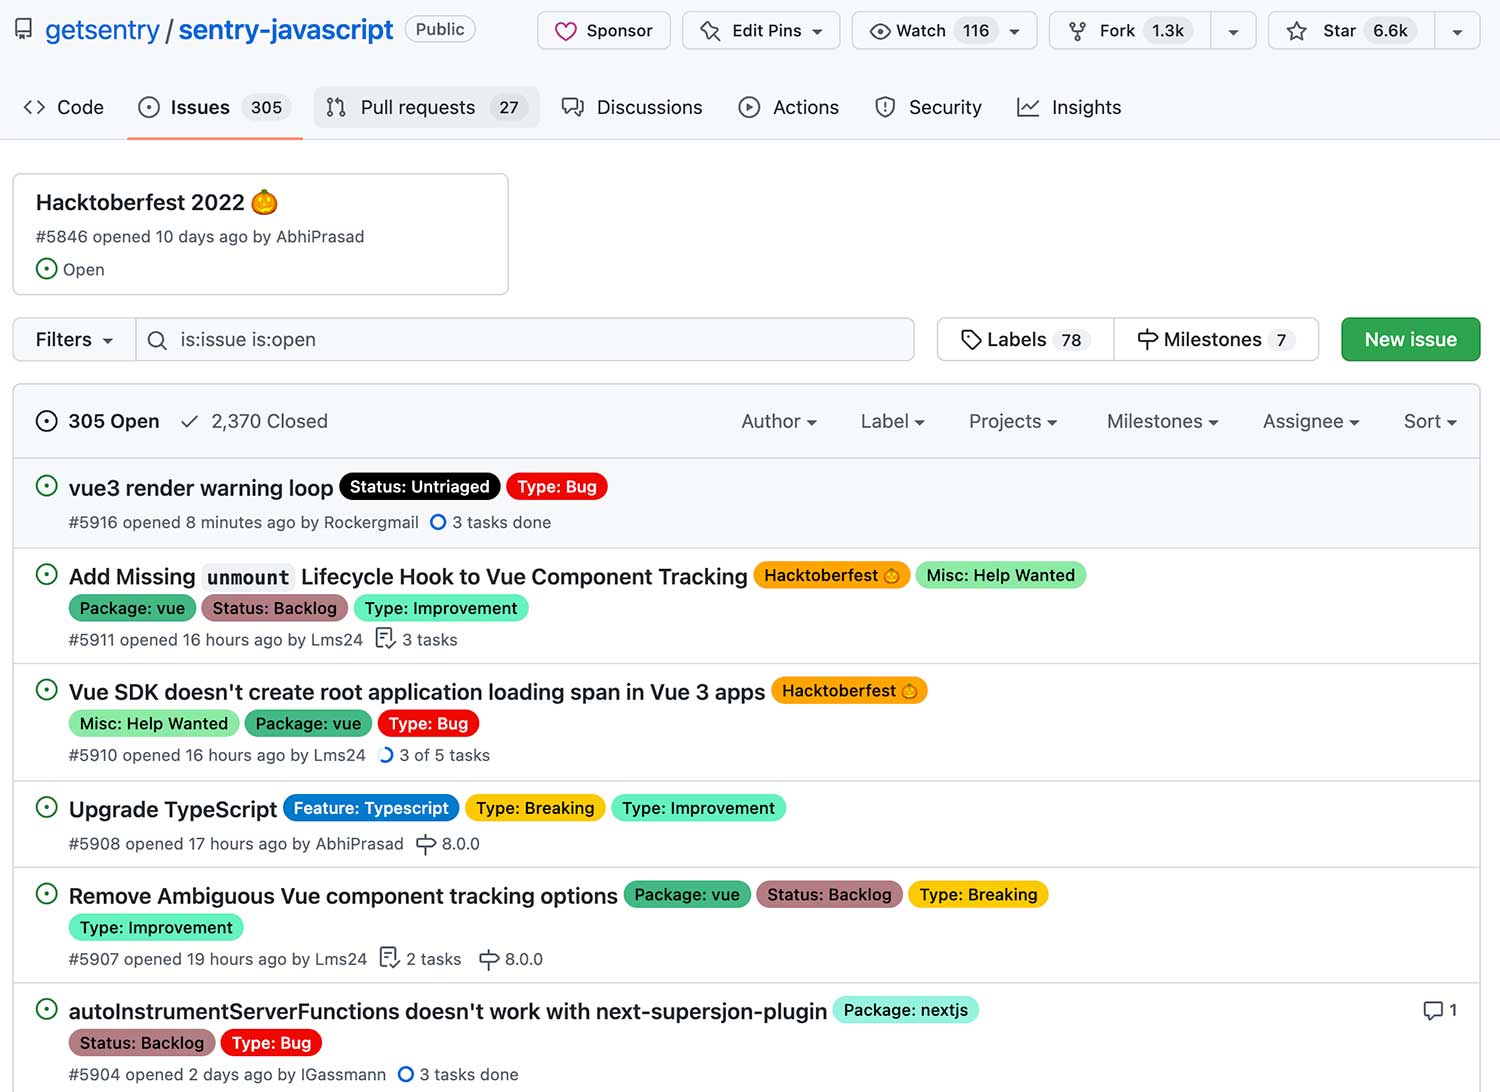The image size is (1500, 1092).
Task: Open the Upgrade TypeScript issue
Action: (173, 809)
